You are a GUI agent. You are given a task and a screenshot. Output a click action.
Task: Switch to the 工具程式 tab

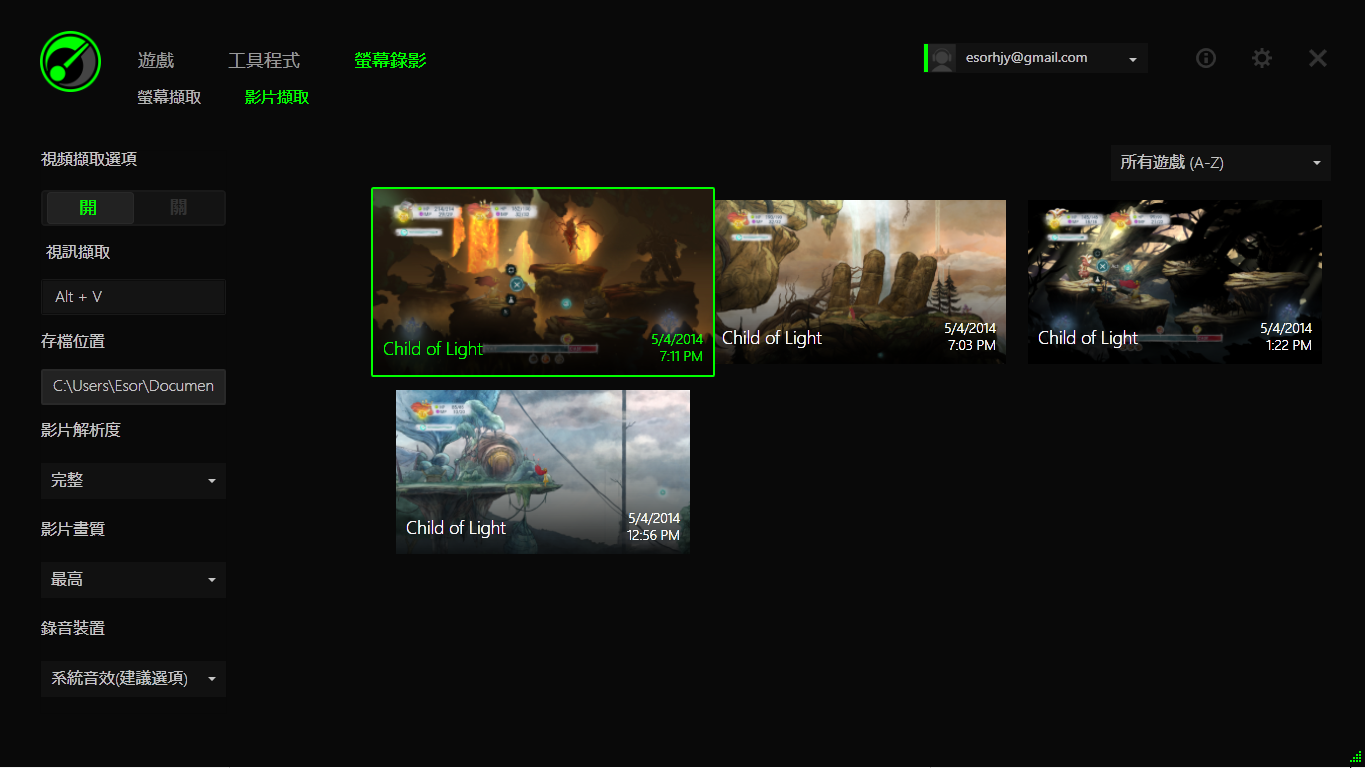pyautogui.click(x=264, y=61)
